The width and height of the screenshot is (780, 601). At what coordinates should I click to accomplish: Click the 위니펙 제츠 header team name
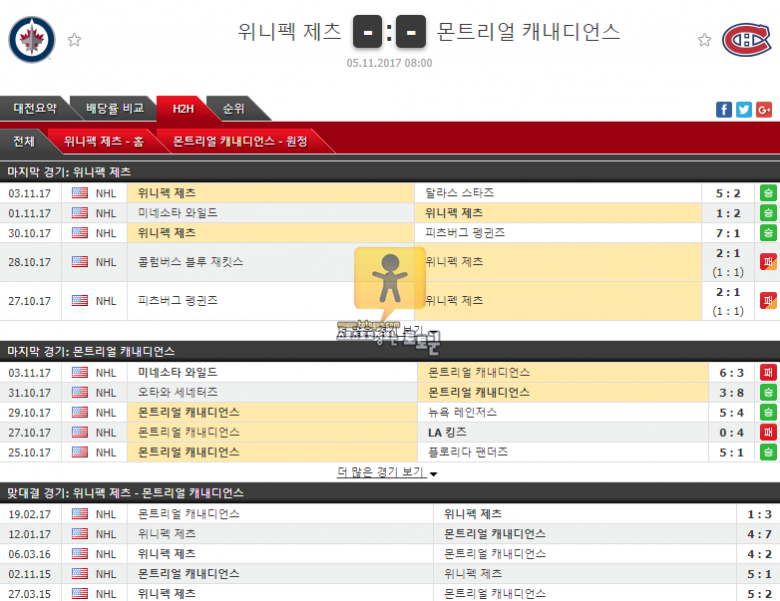[290, 31]
